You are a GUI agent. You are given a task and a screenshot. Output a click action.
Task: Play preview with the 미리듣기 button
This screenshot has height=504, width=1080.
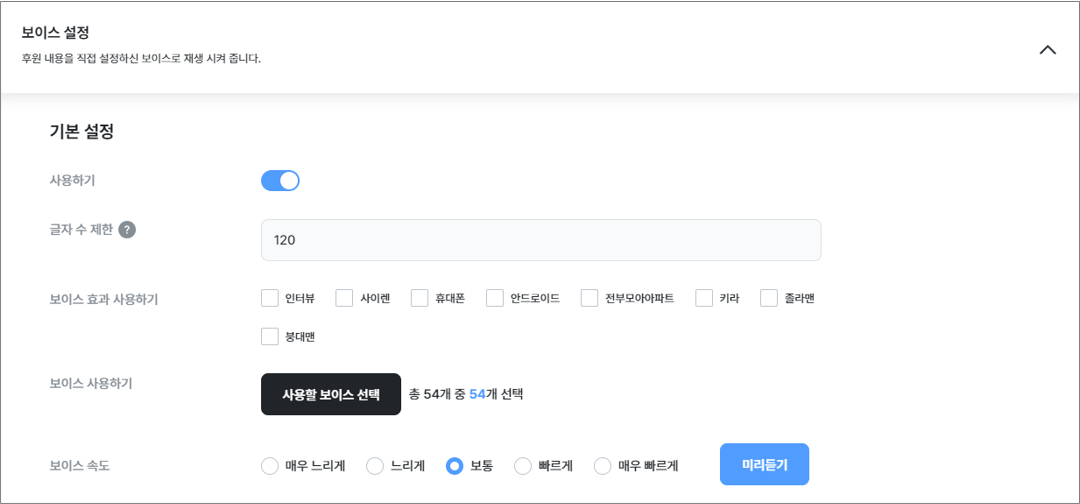[x=765, y=464]
